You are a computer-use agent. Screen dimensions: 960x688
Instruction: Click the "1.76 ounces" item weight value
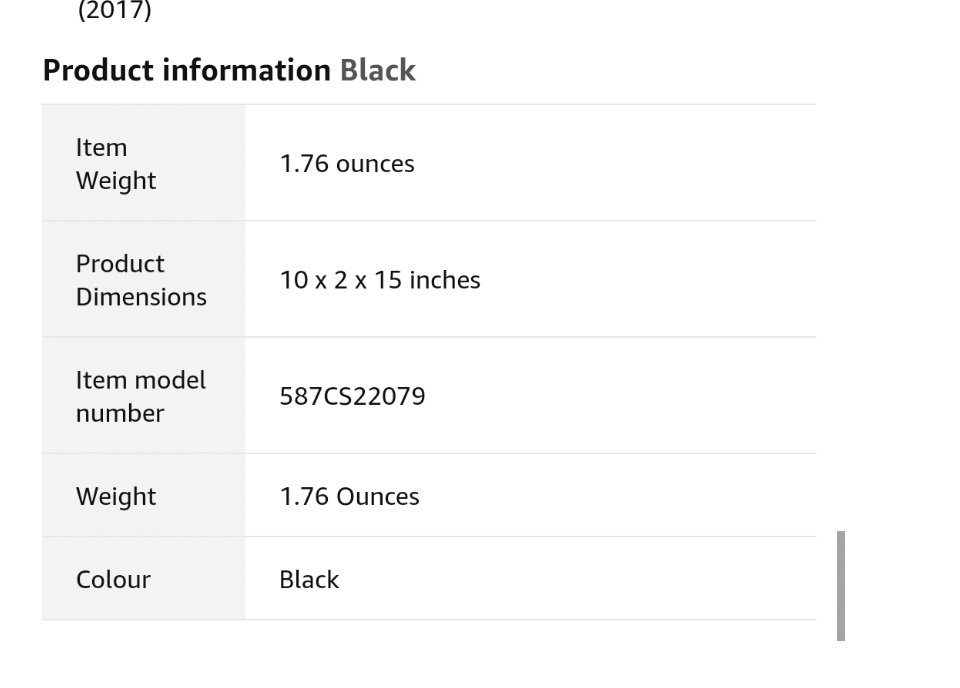click(347, 164)
